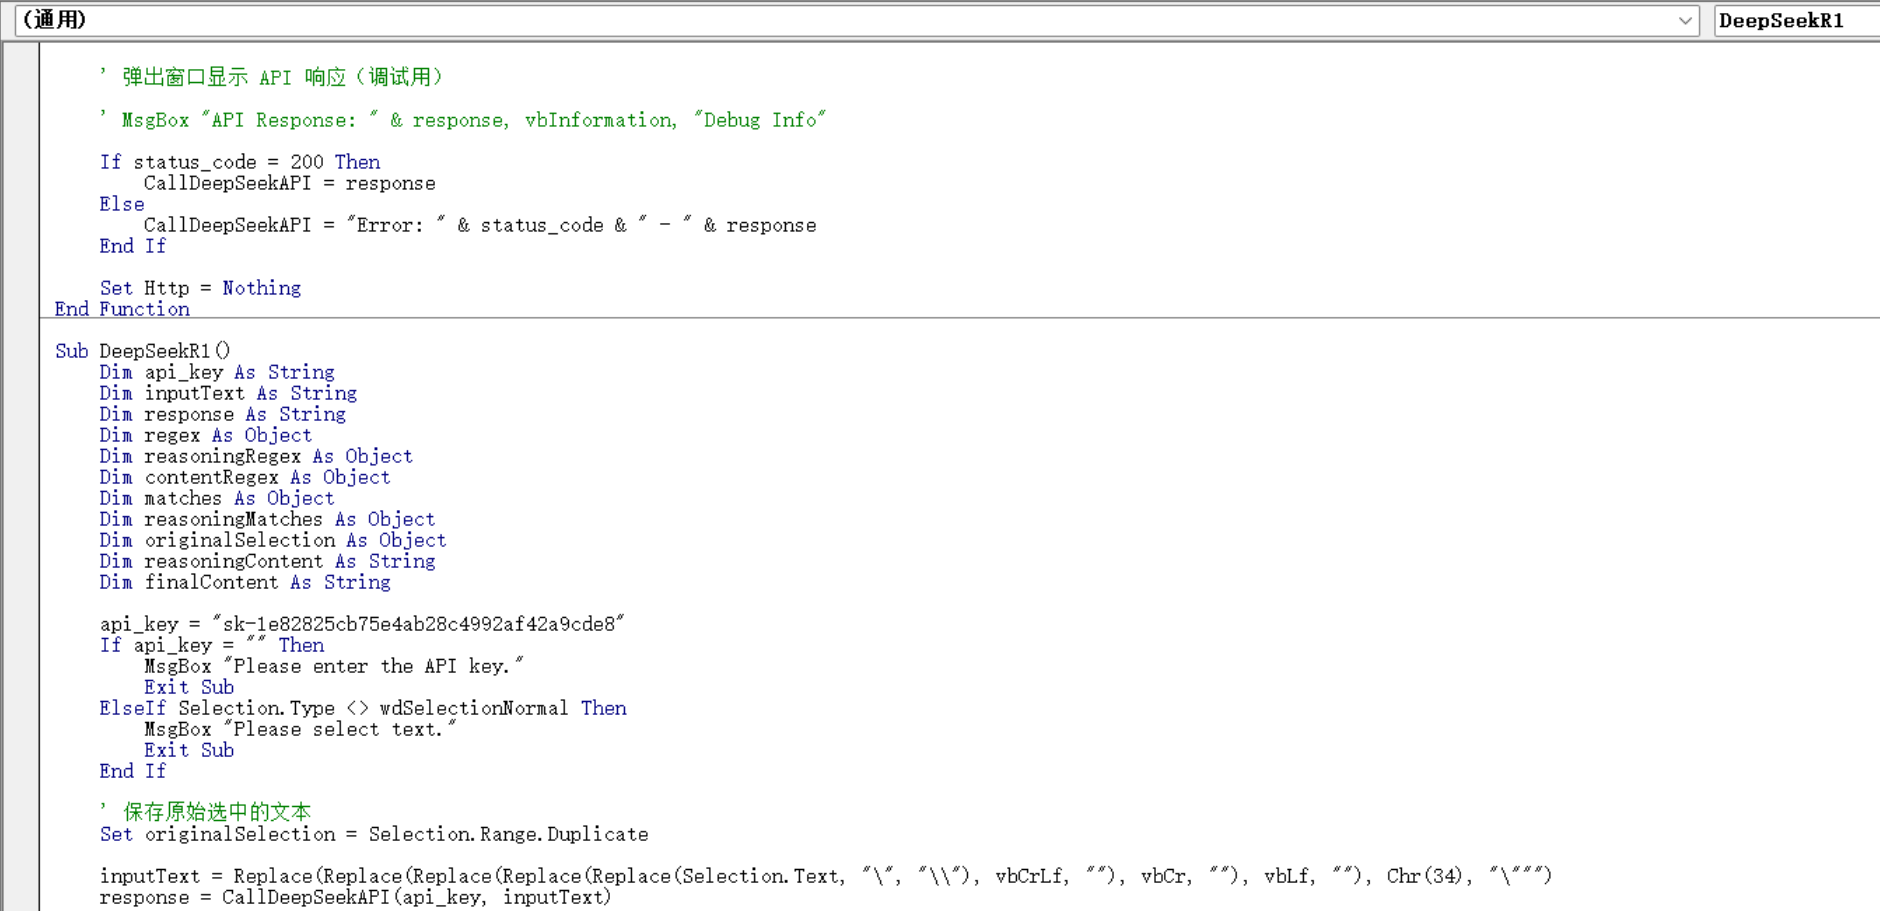Viewport: 1880px width, 911px height.
Task: Click the comment '弹出窗口显示 API 响应'
Action: pyautogui.click(x=272, y=77)
